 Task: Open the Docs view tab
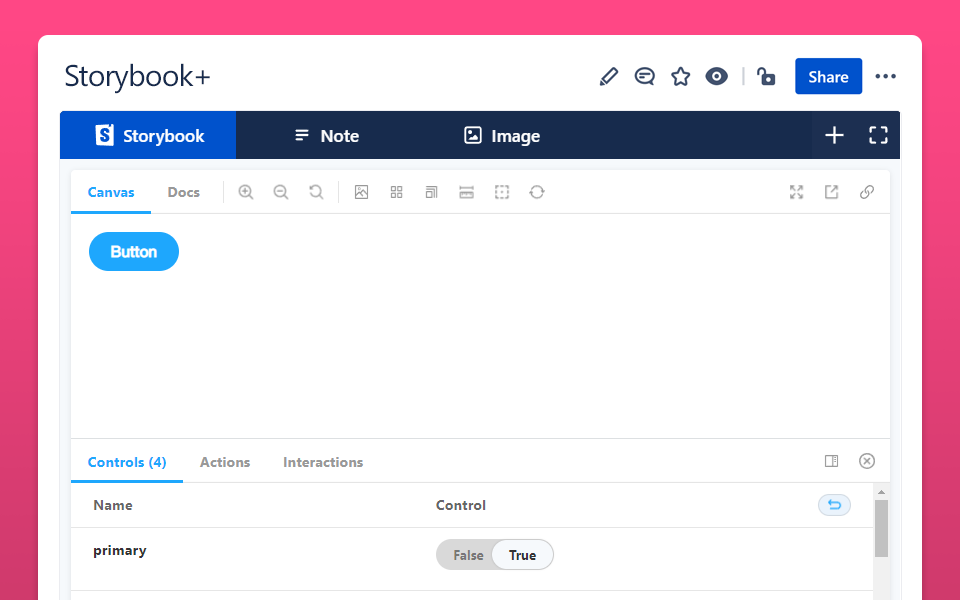[x=184, y=192]
